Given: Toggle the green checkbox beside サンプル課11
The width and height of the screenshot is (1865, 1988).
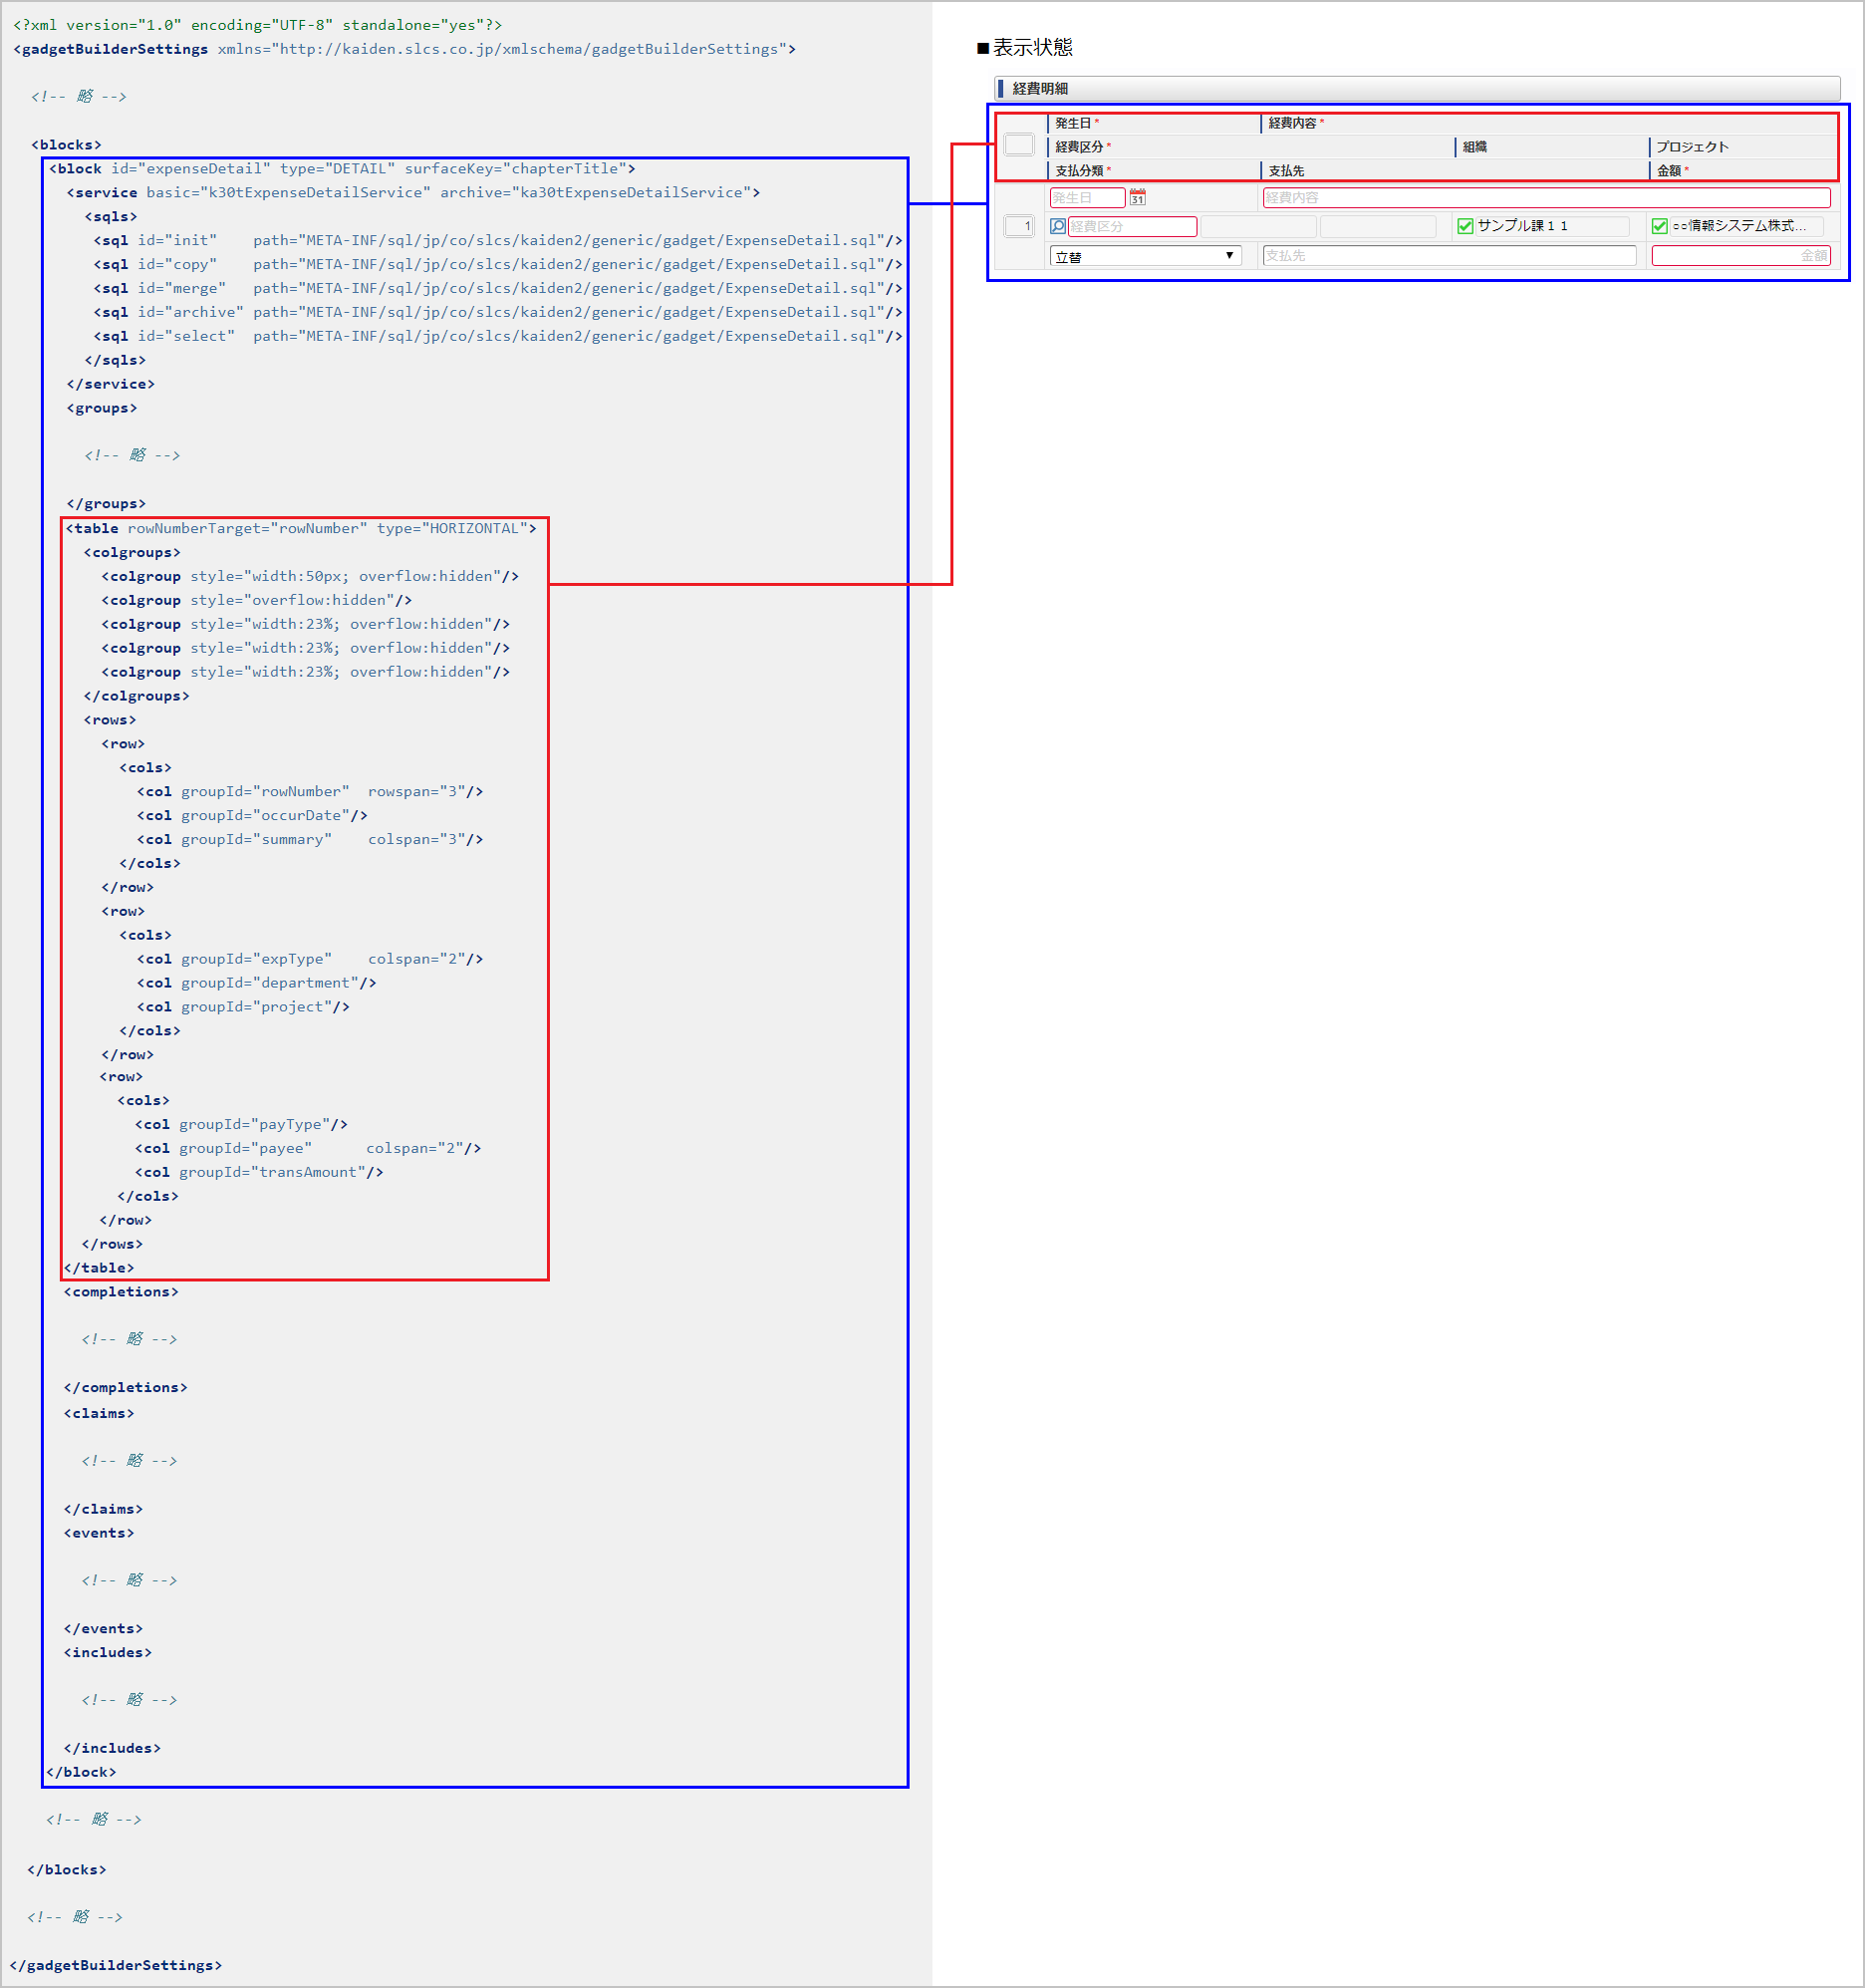Looking at the screenshot, I should point(1465,226).
